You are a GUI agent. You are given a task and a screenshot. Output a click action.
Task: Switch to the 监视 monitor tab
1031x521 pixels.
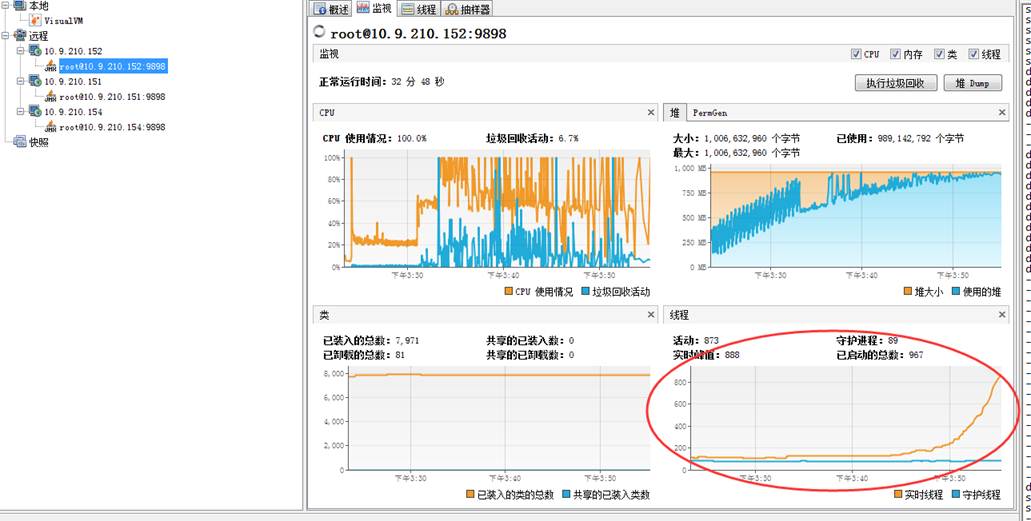(x=375, y=9)
